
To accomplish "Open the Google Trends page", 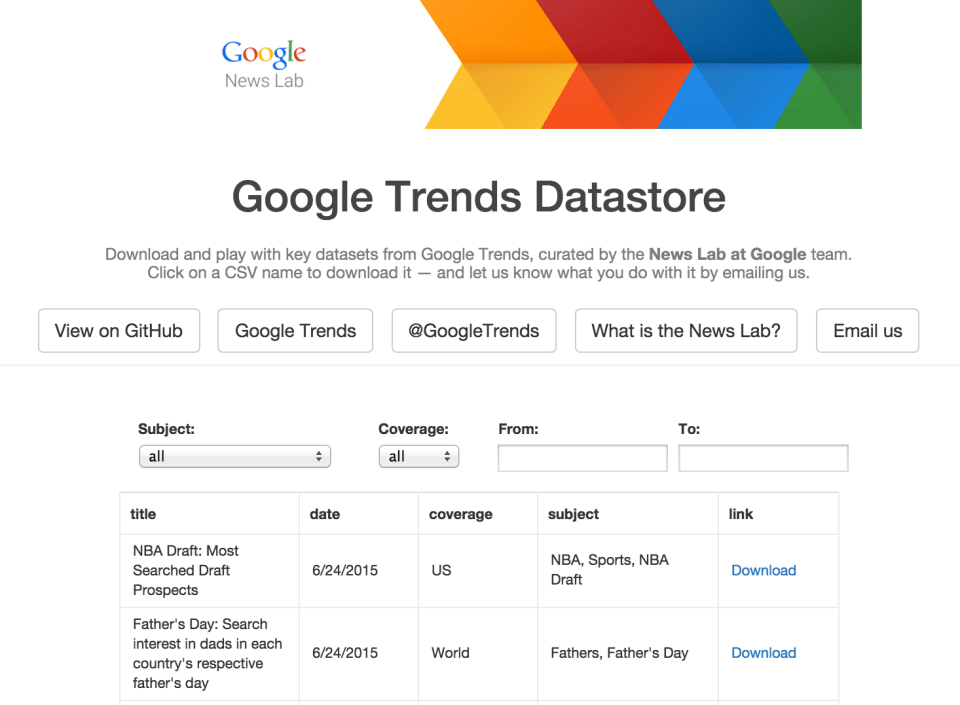I will click(294, 330).
